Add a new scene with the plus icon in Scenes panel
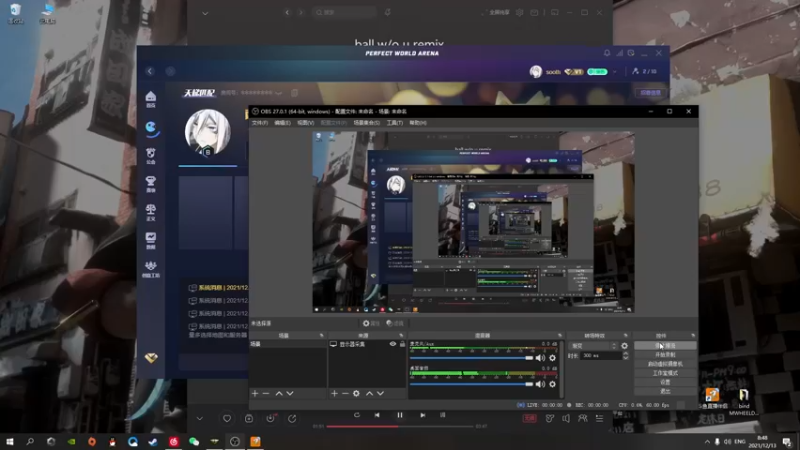This screenshot has width=800, height=450. pos(255,393)
